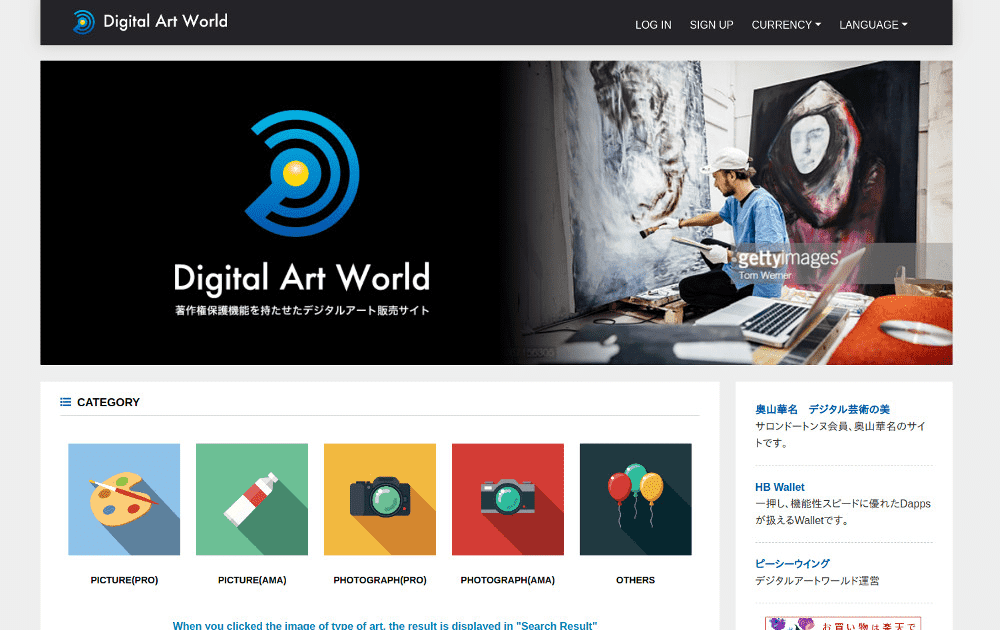Open the PHOTOGRAPH(PRO) black camera icon

point(379,499)
